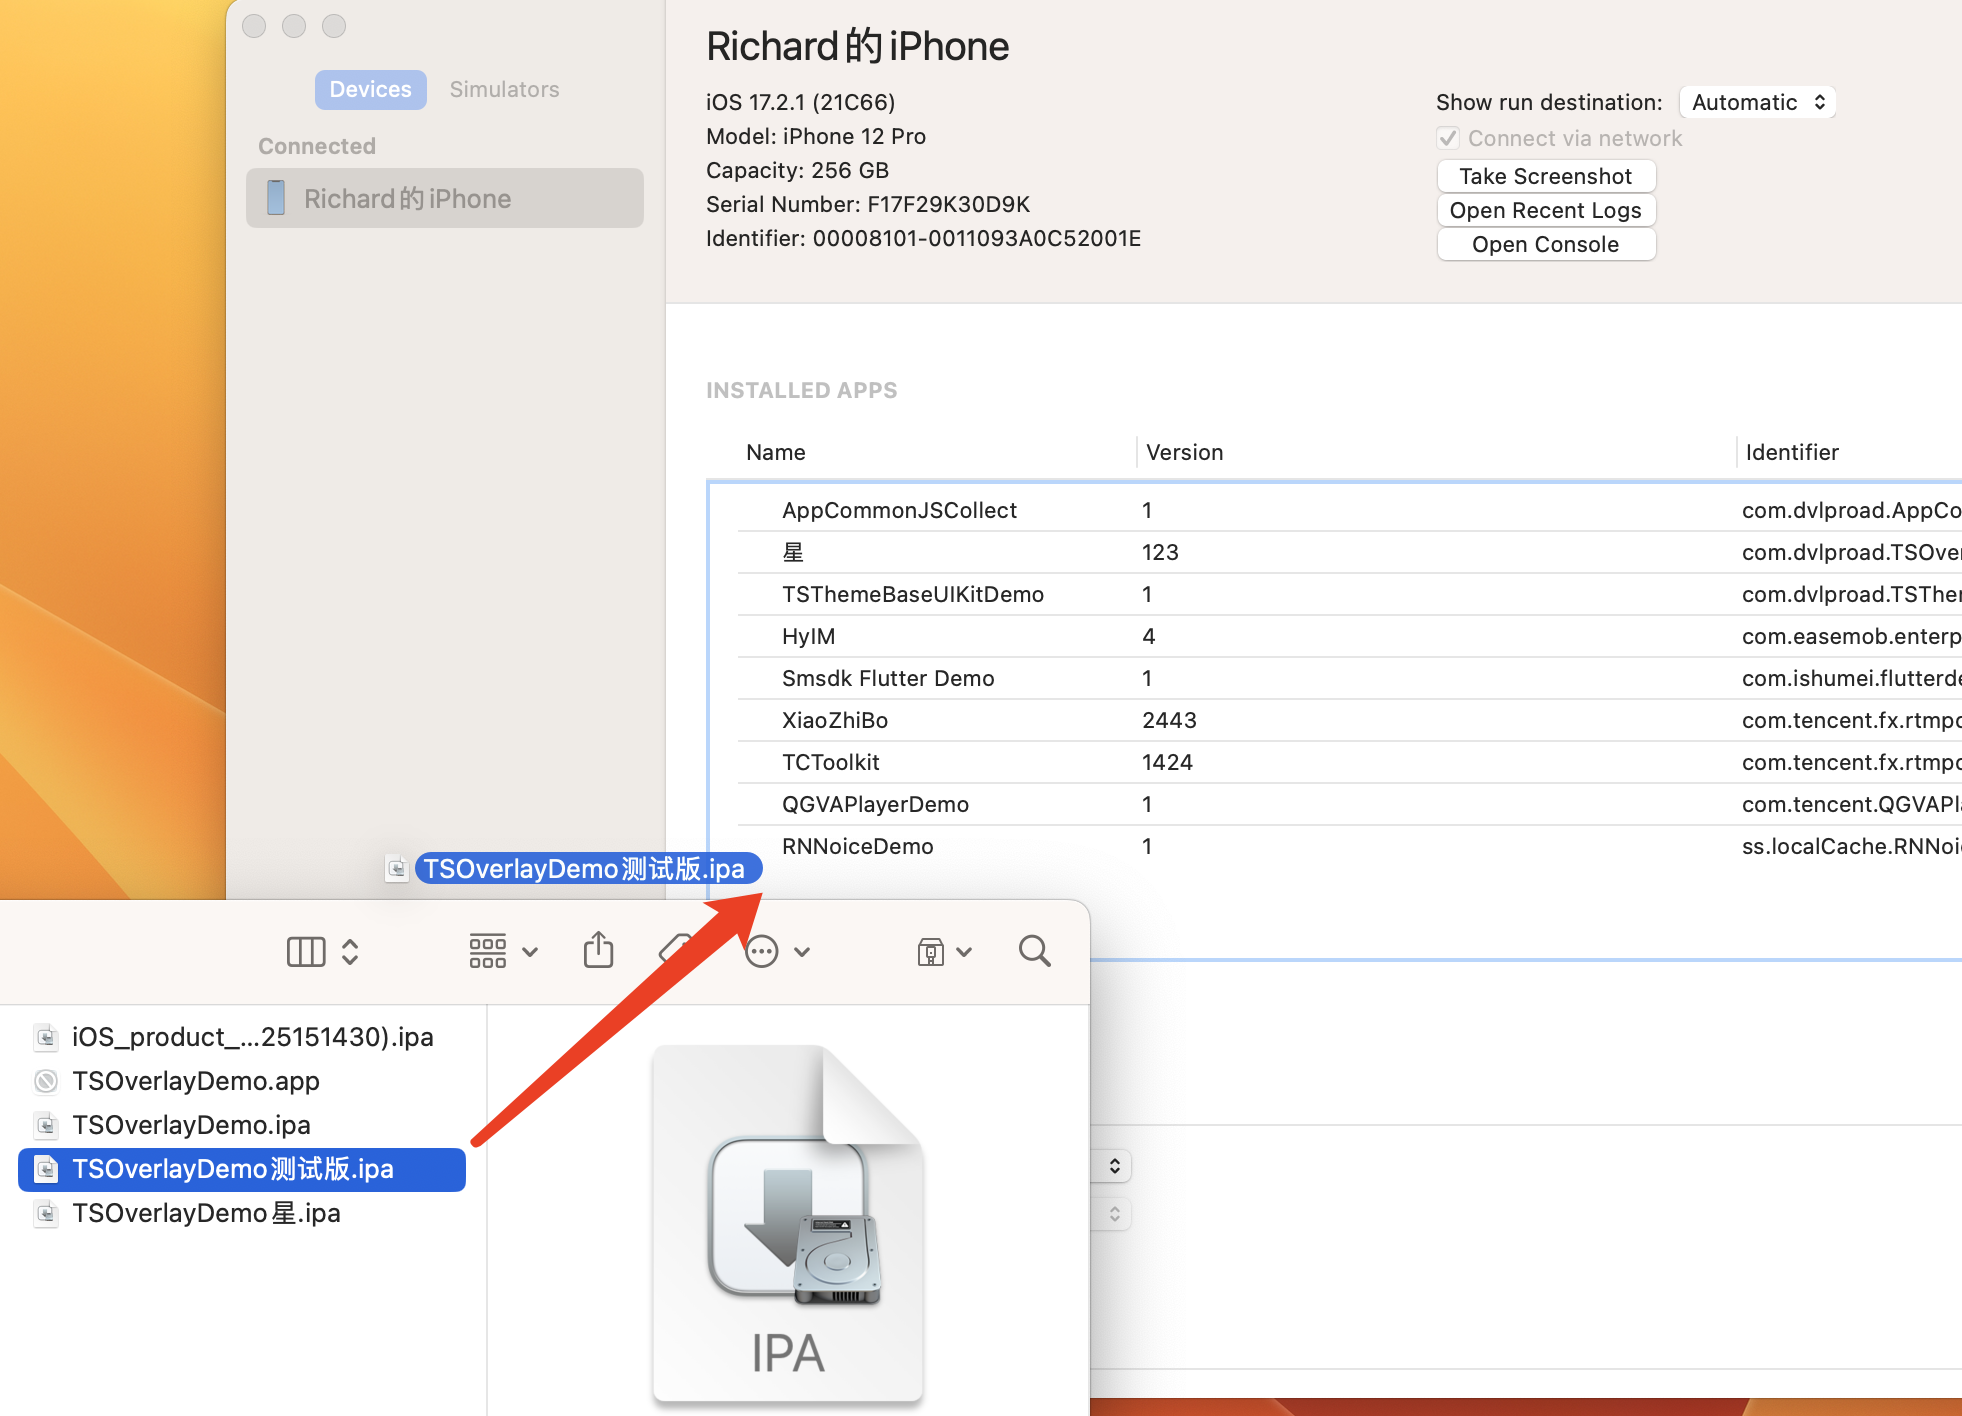Click version 1424 cell for TCToolkit
Viewport: 1962px width, 1416px height.
pos(1167,762)
